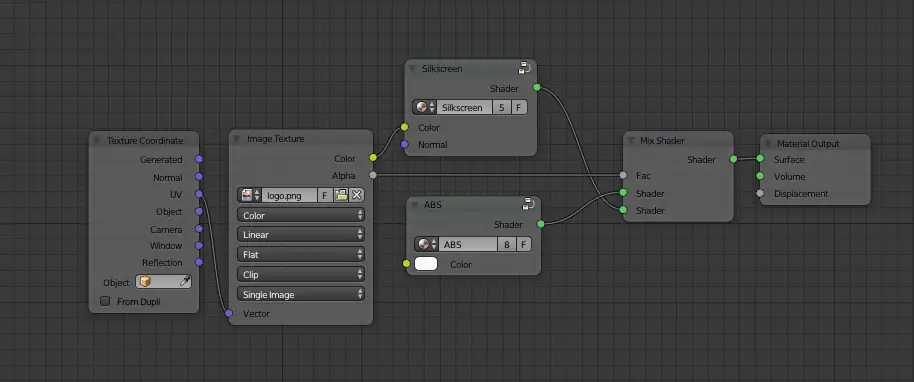
Task: Open the image browse icon next to logo.png
Action: coord(249,195)
